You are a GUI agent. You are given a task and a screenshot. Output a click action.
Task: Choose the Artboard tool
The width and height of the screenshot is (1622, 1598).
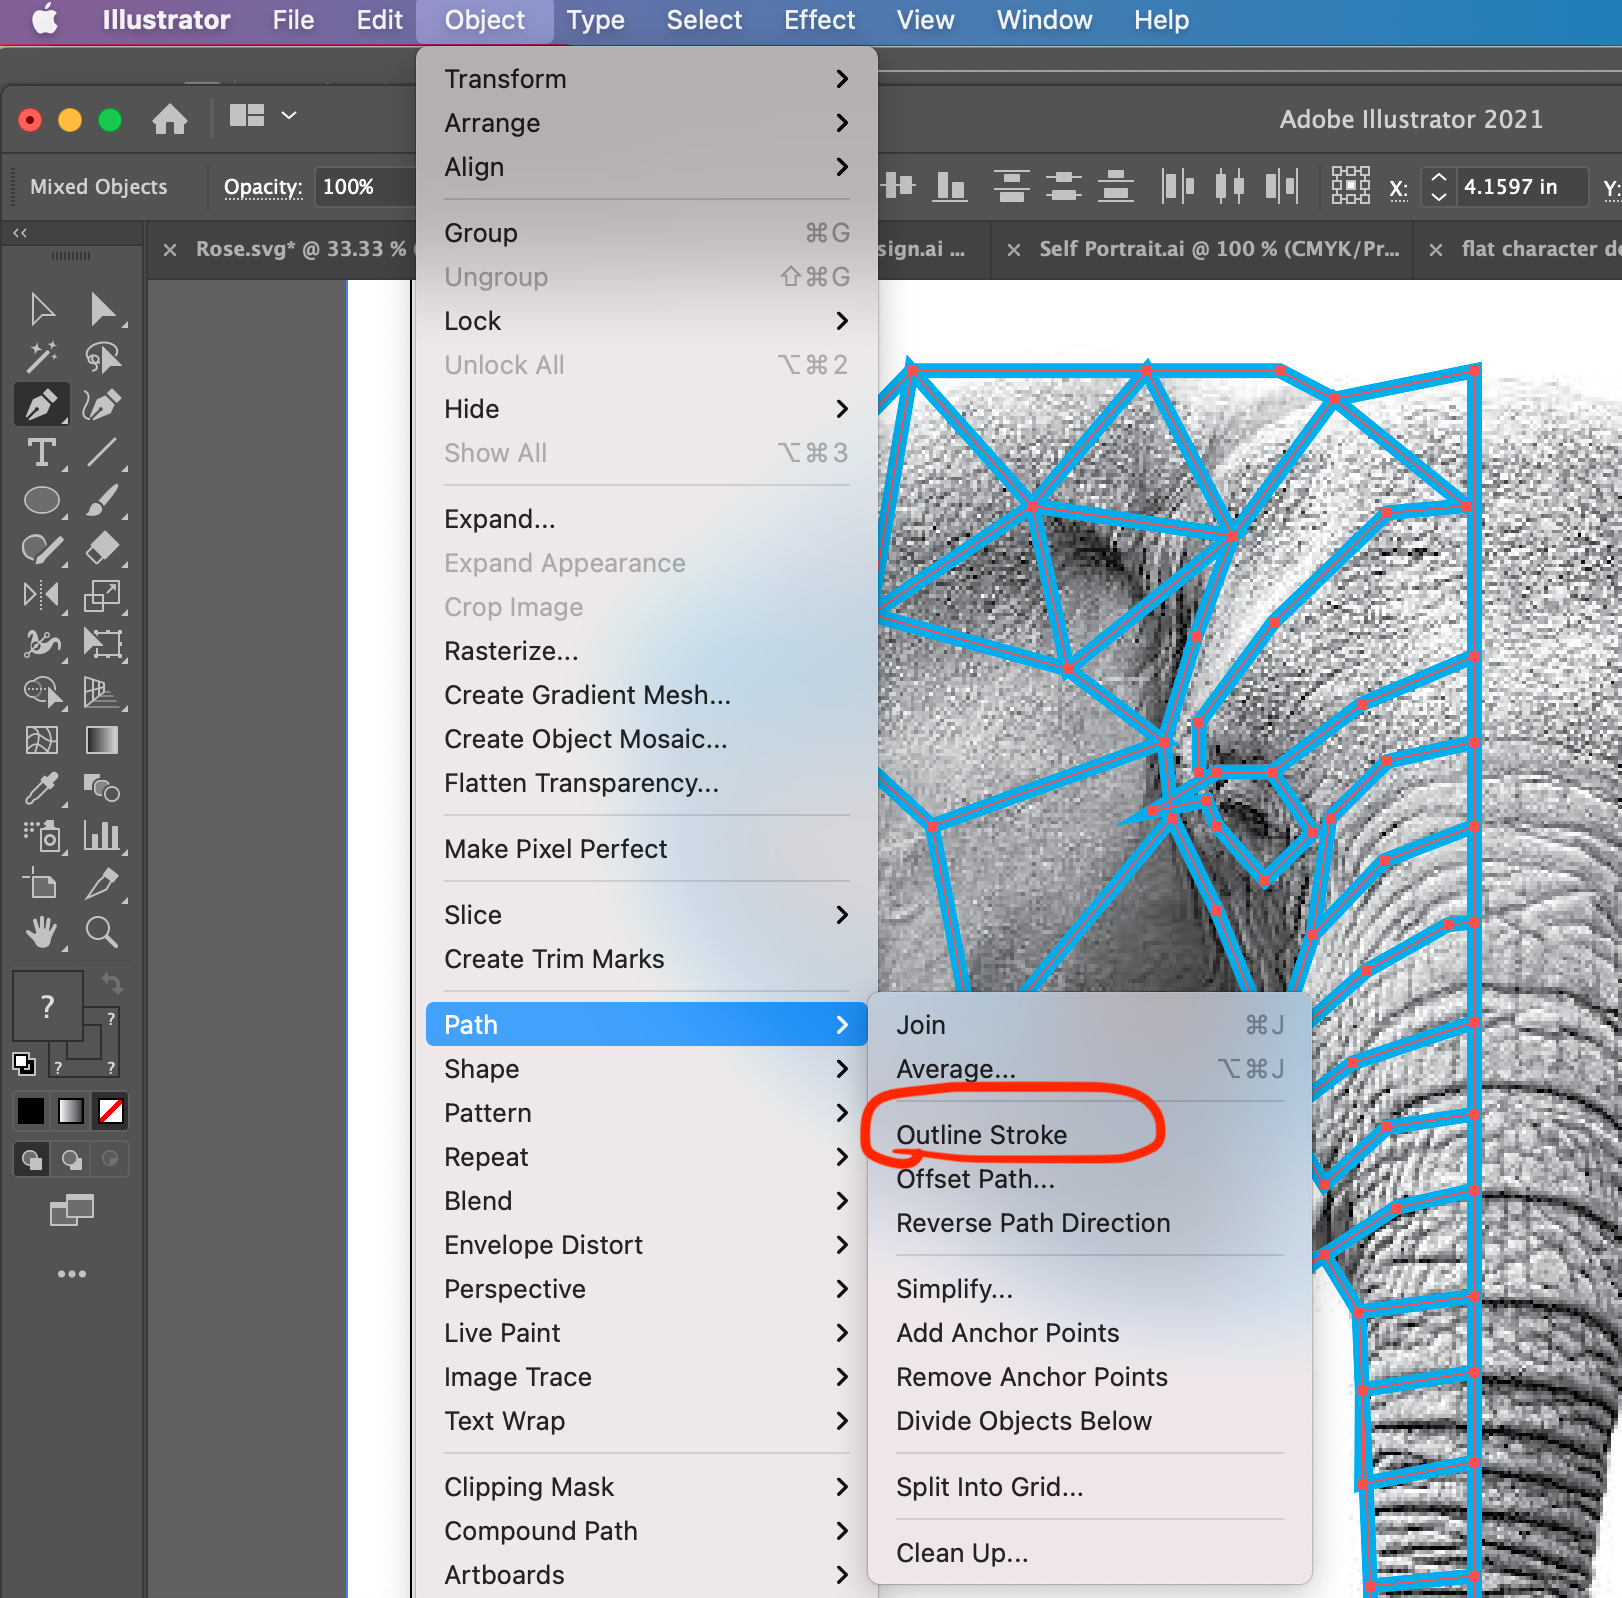42,884
